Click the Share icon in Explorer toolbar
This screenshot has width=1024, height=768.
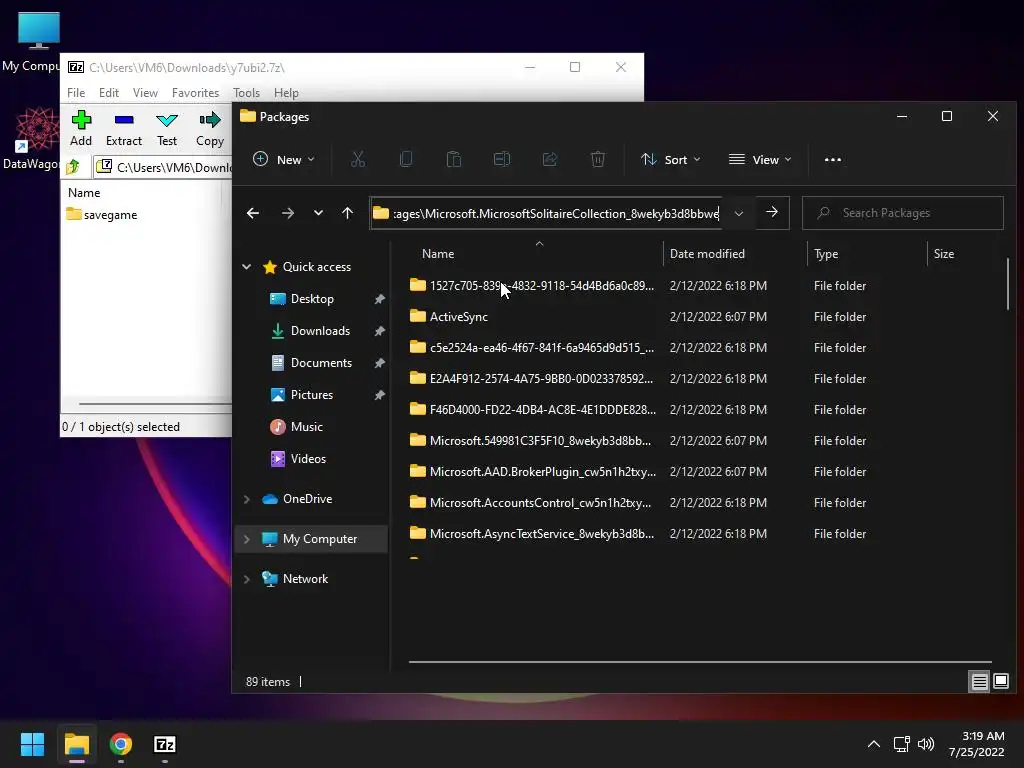[x=550, y=159]
